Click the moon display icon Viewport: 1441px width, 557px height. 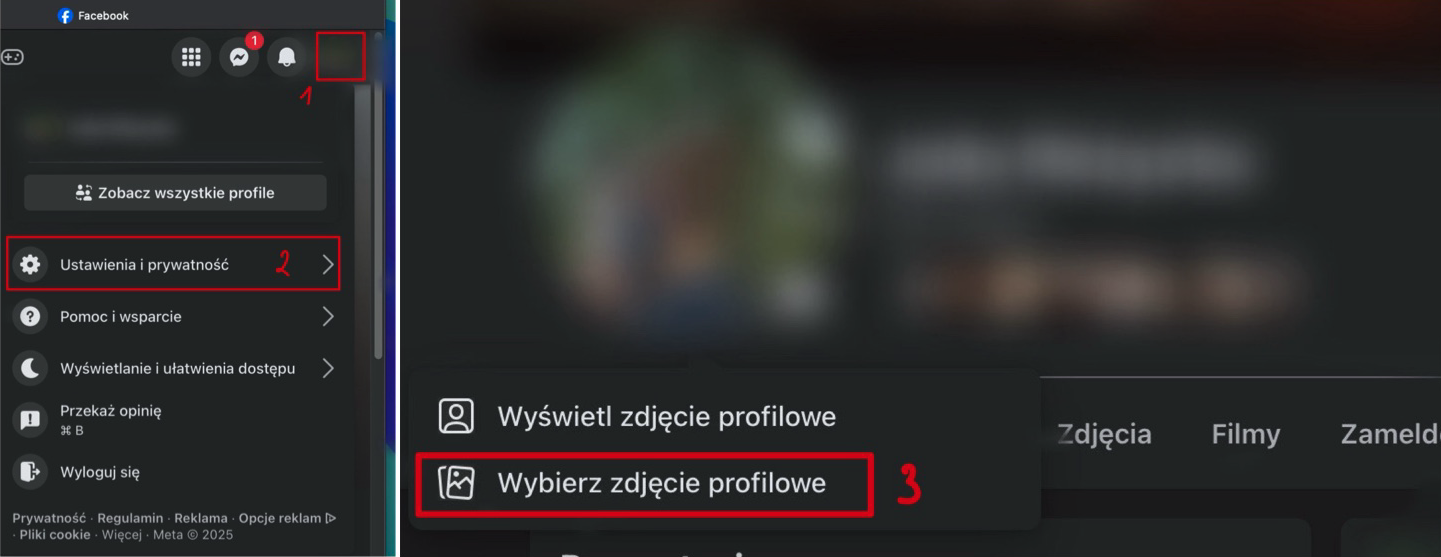pyautogui.click(x=31, y=368)
